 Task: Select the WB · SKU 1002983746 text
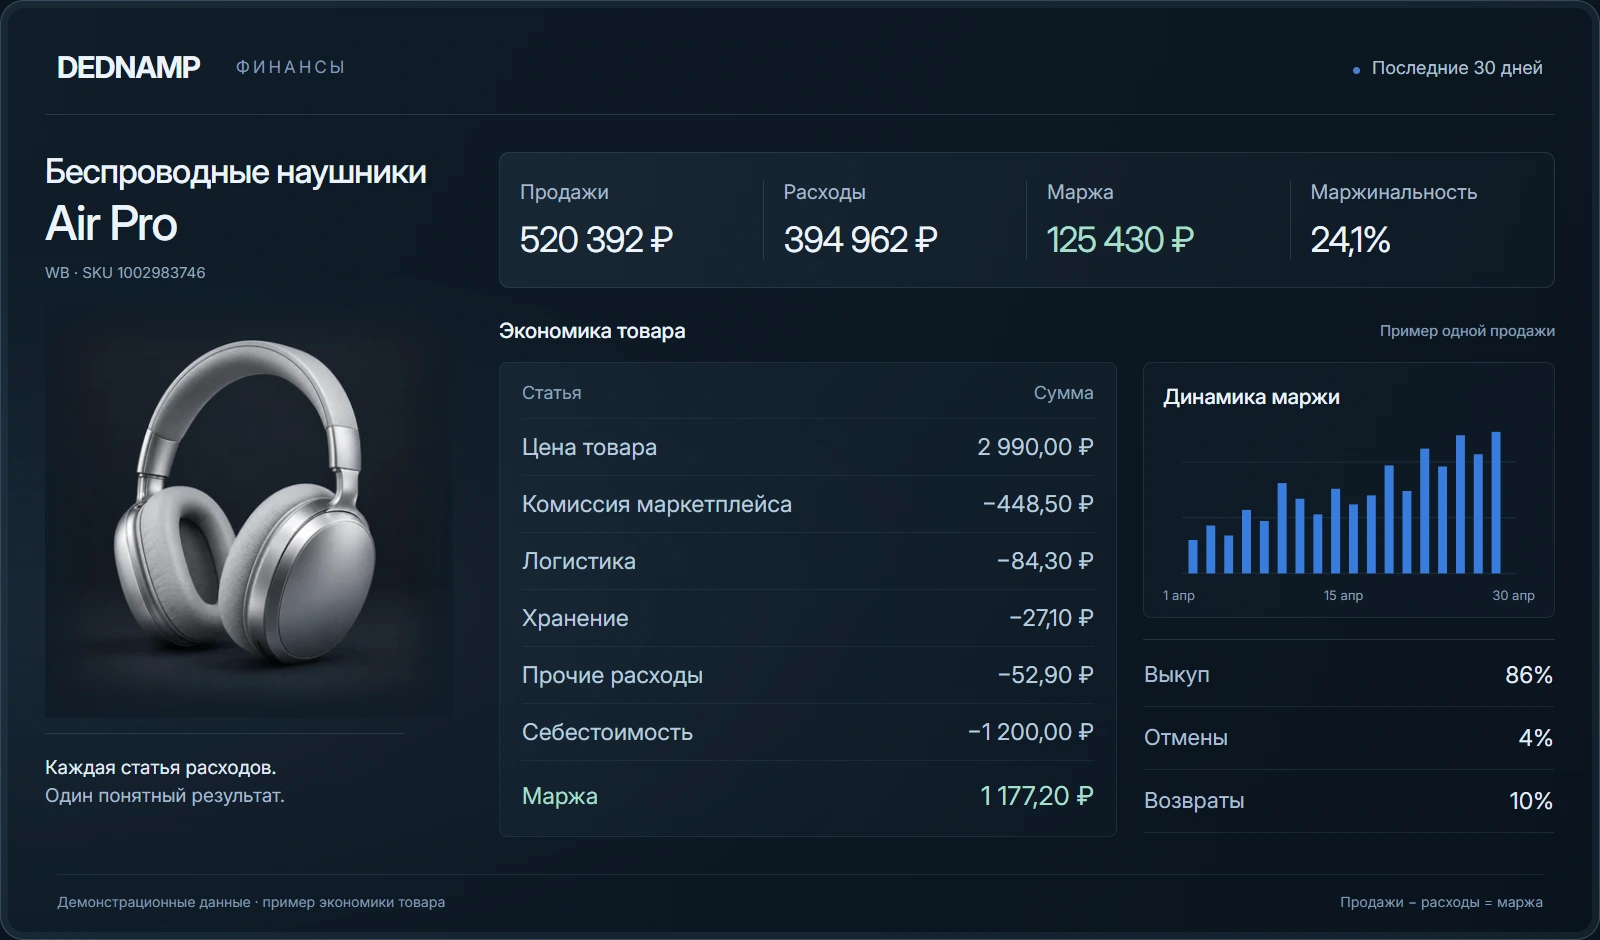tap(125, 273)
